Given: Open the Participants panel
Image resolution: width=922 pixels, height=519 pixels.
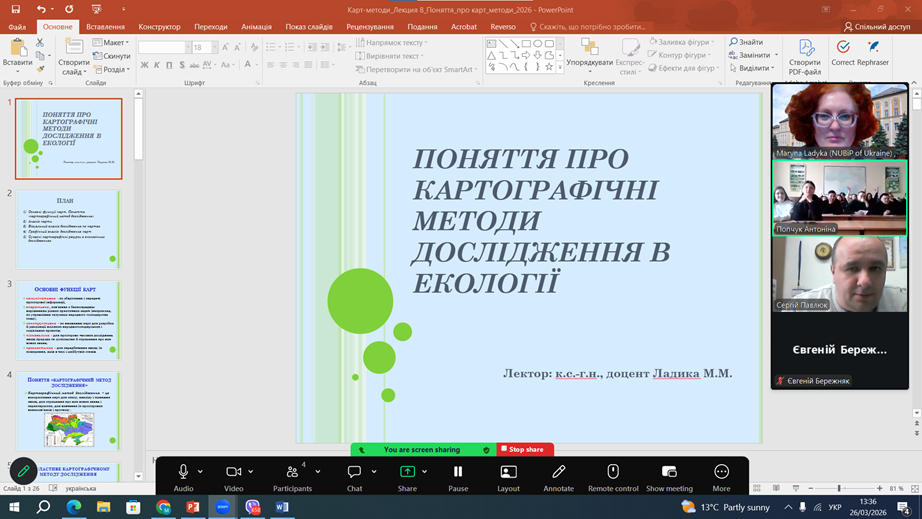Looking at the screenshot, I should click(292, 472).
